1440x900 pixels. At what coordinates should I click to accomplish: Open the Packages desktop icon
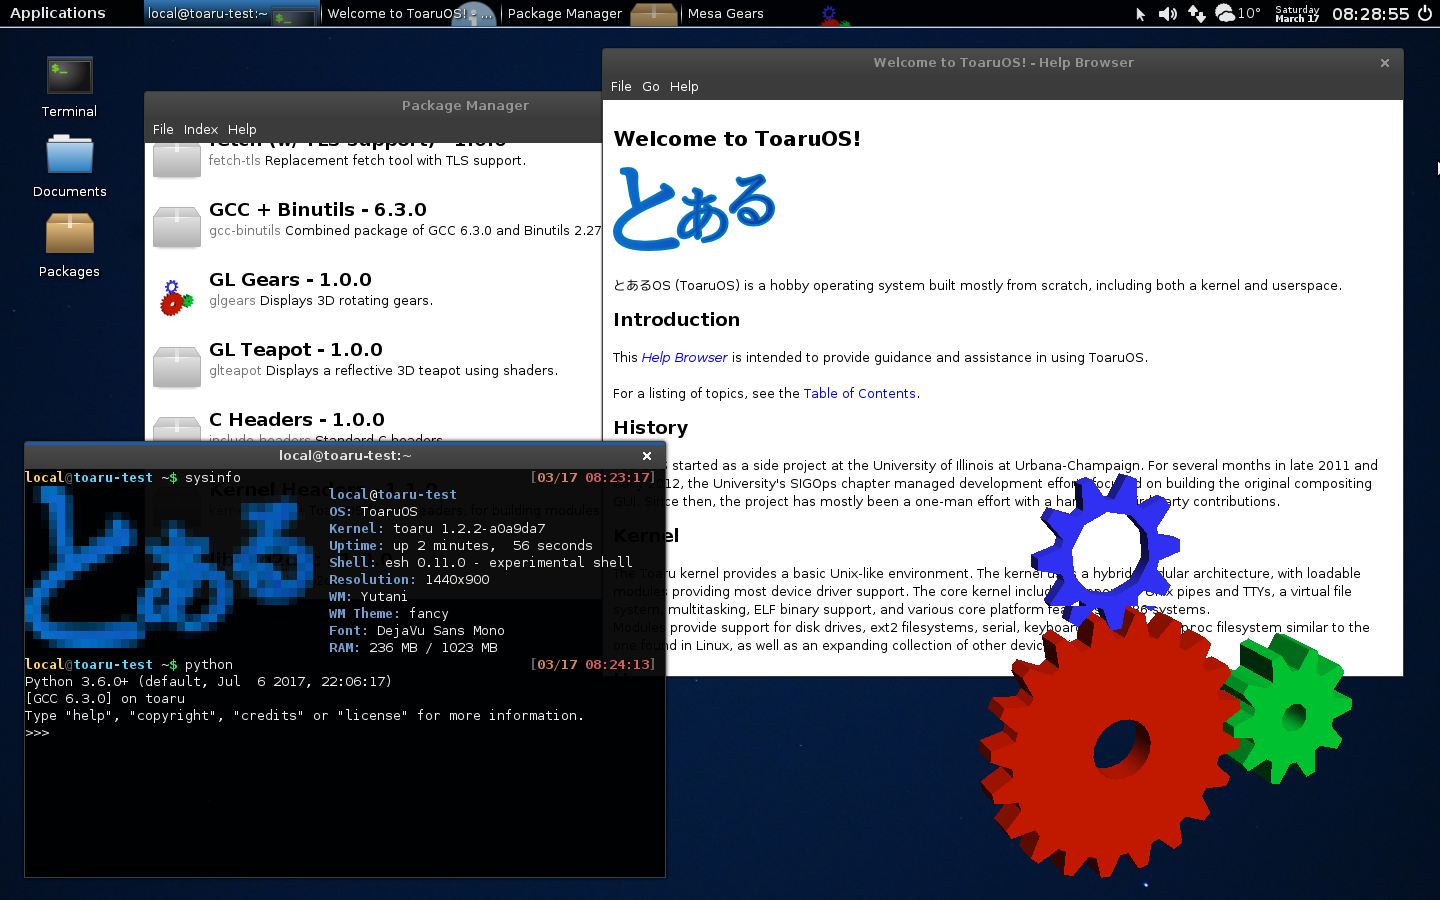(69, 246)
